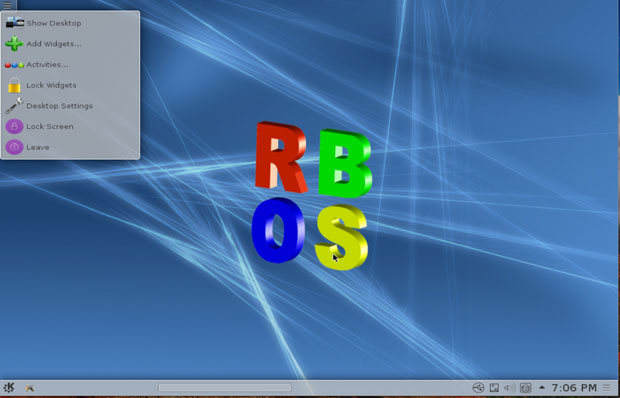Open the volume speaker tray icon
This screenshot has width=620, height=398.
click(x=509, y=388)
